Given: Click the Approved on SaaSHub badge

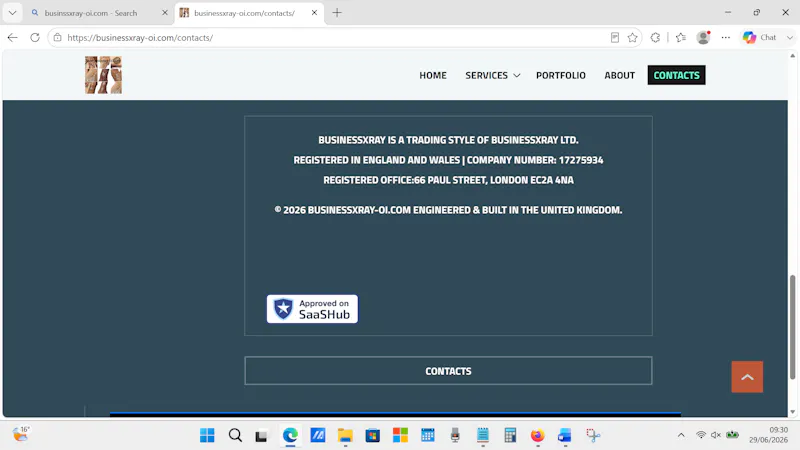Looking at the screenshot, I should tap(312, 309).
